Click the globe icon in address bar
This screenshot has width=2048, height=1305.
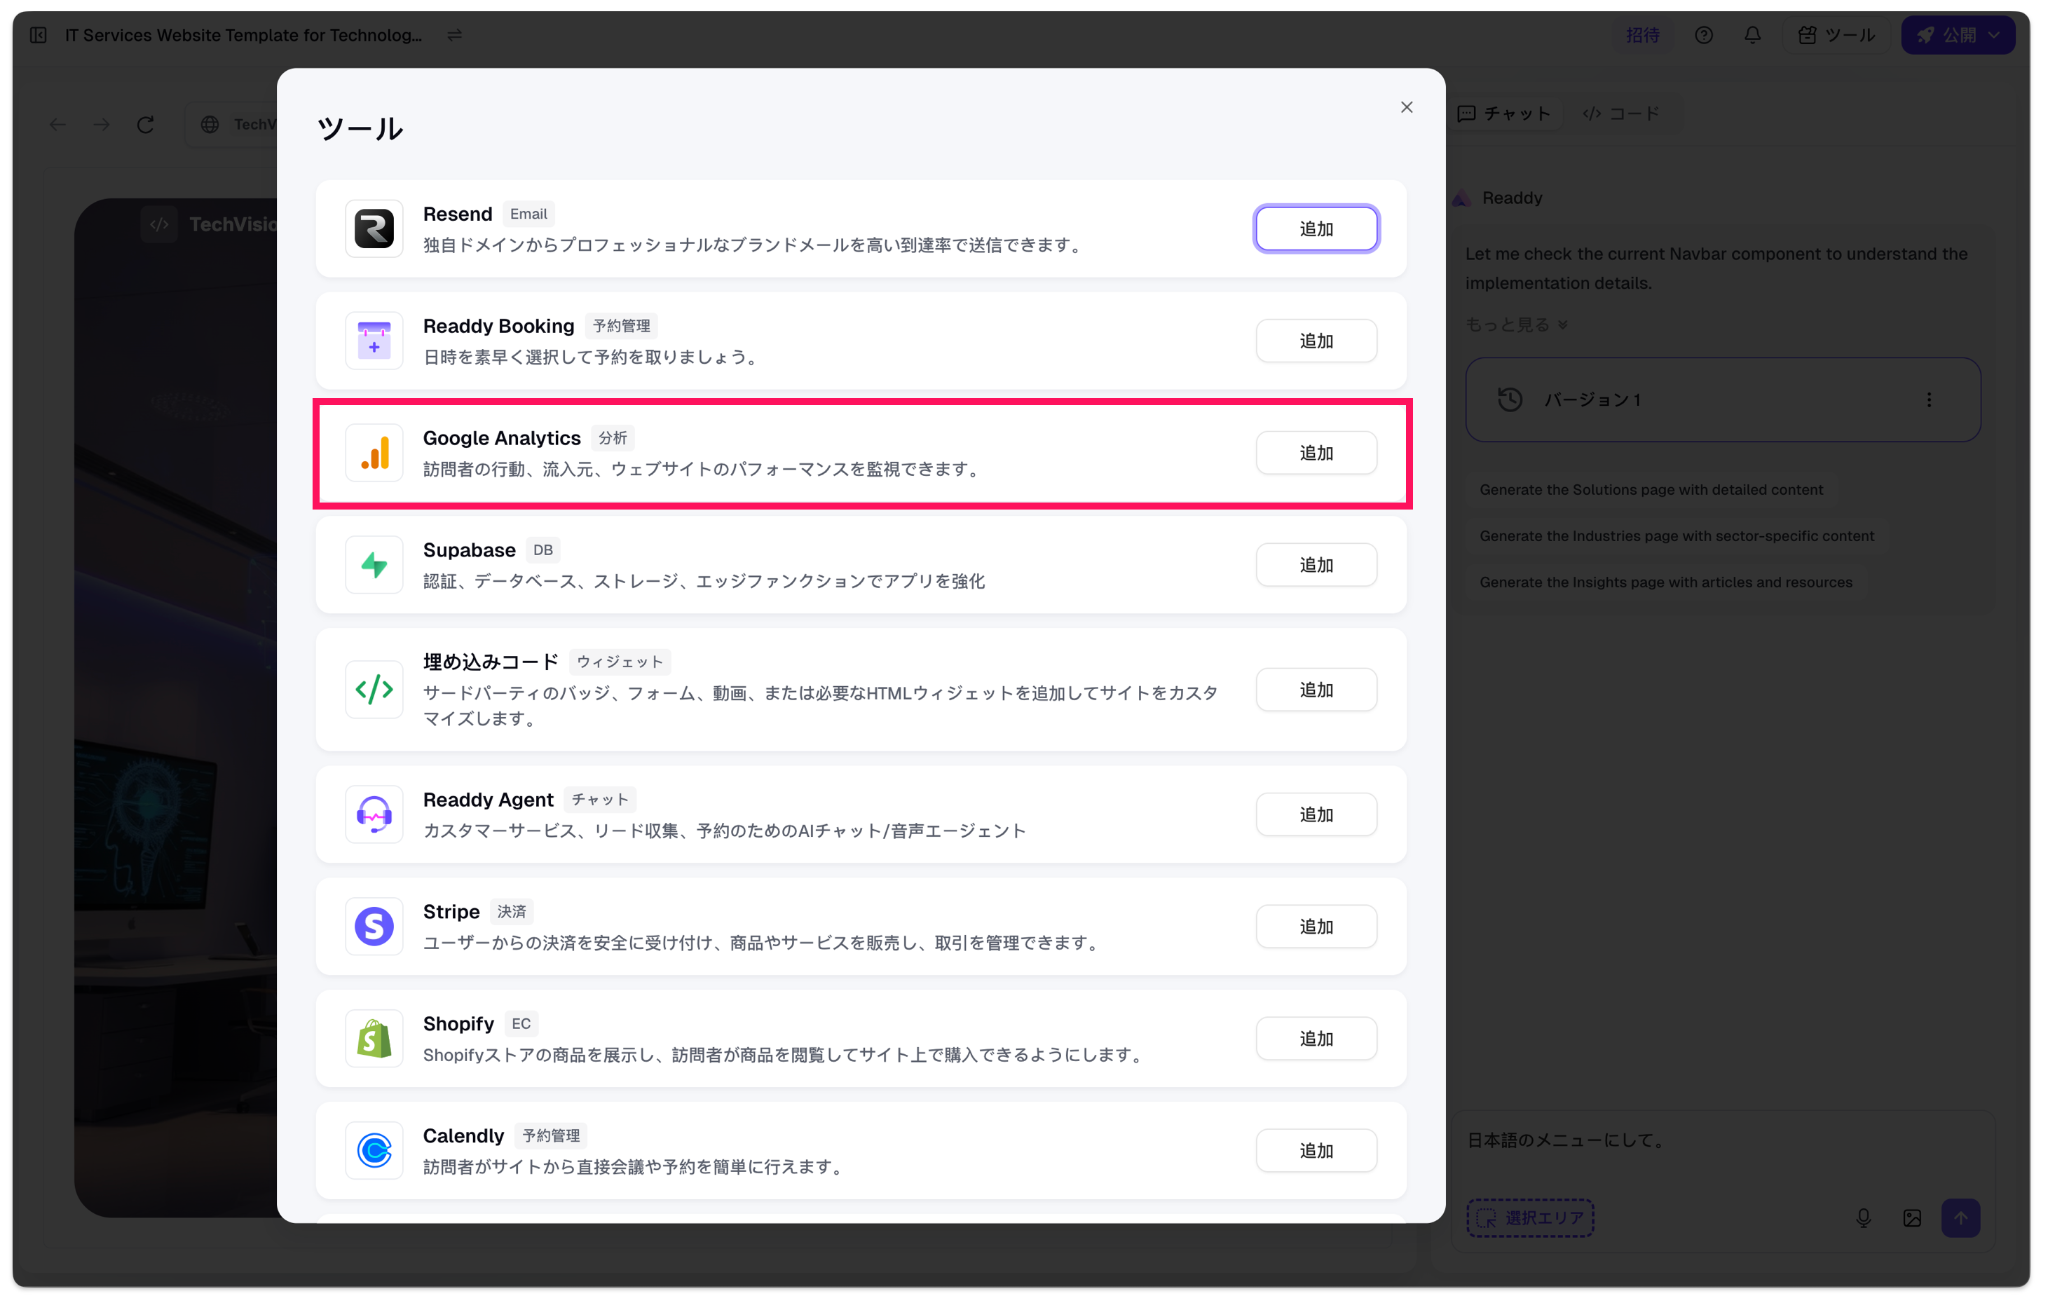(210, 124)
